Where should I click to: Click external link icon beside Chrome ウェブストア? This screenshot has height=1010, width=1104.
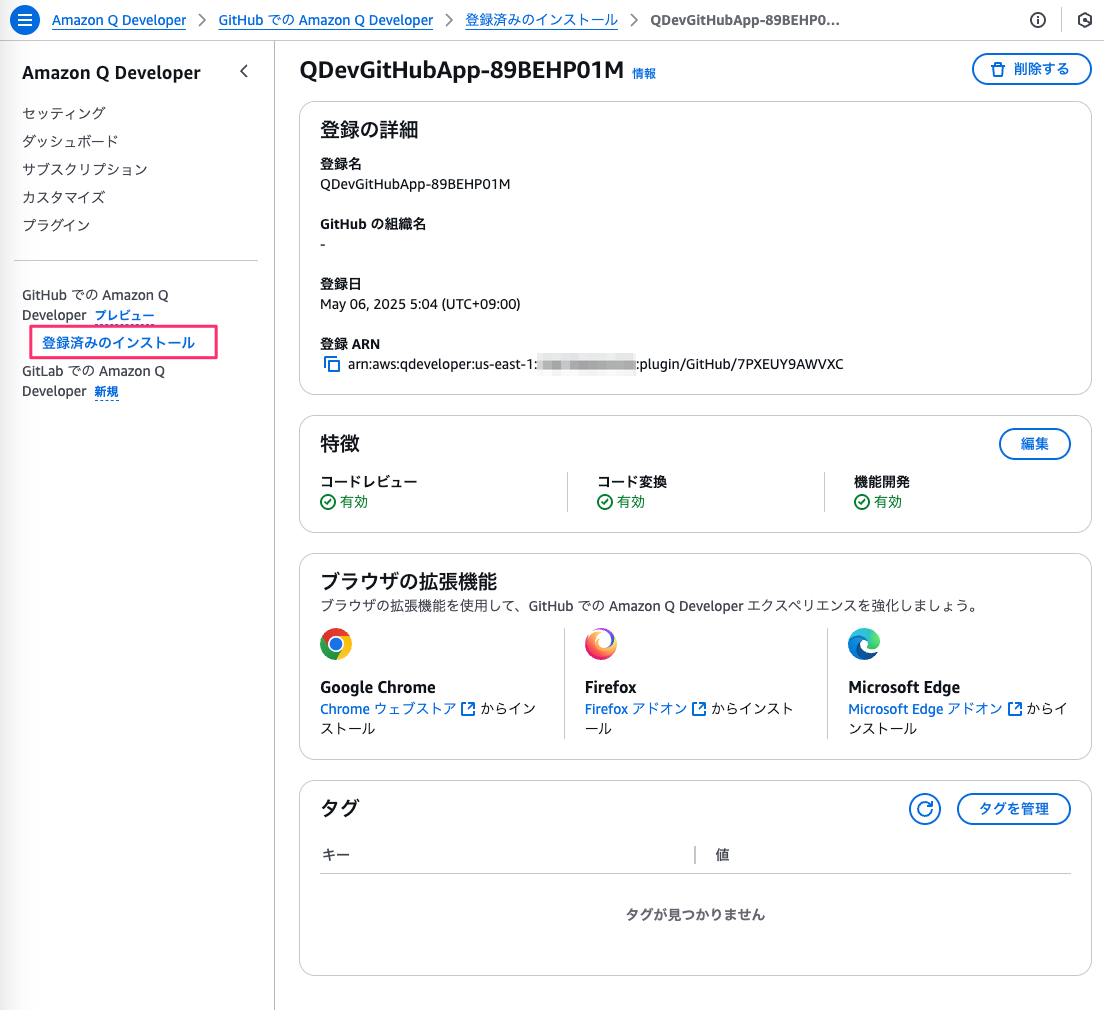(468, 709)
